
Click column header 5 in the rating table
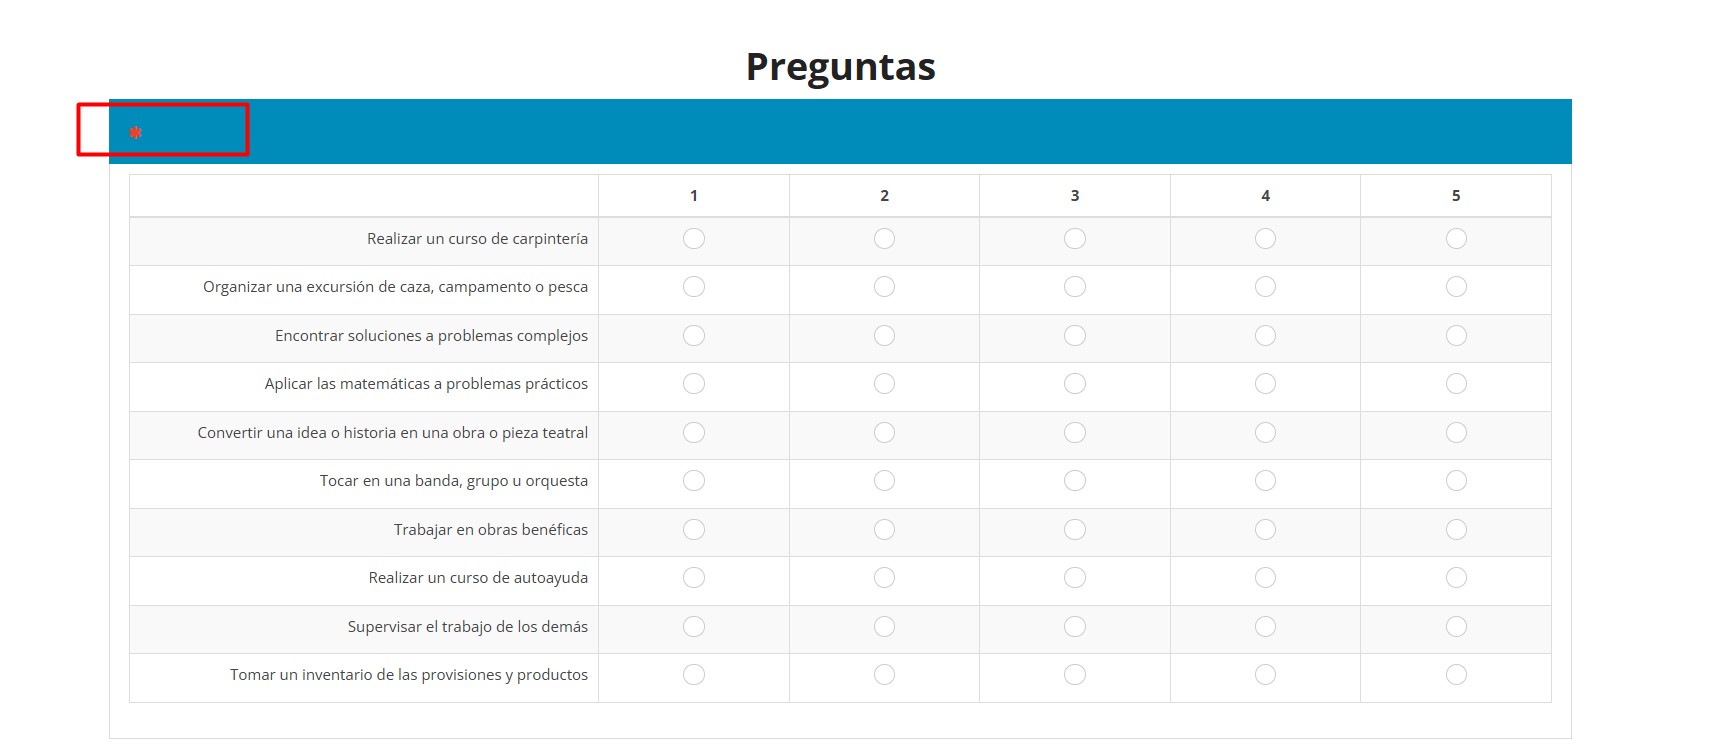pos(1456,196)
